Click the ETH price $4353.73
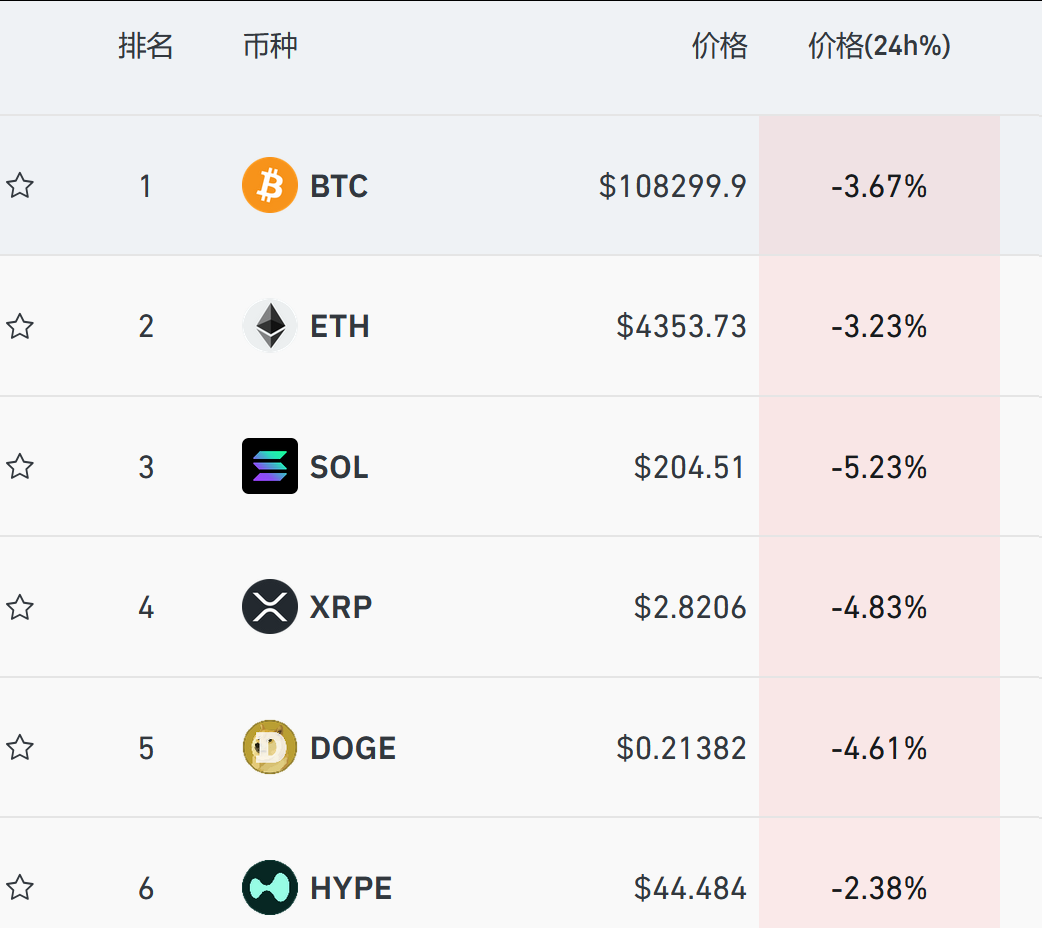1042x928 pixels. pos(681,327)
